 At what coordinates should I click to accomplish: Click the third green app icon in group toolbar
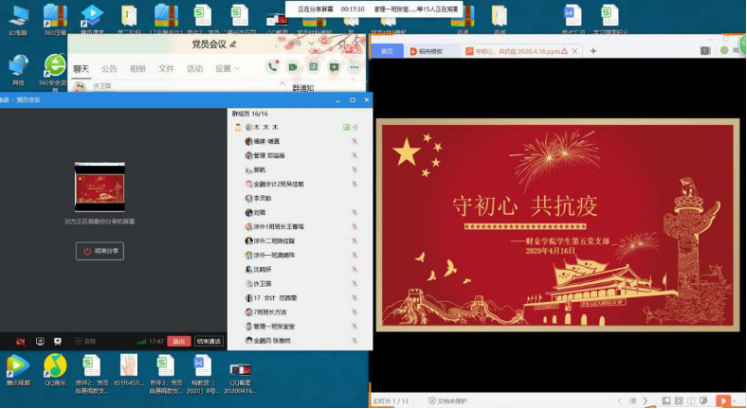[313, 68]
